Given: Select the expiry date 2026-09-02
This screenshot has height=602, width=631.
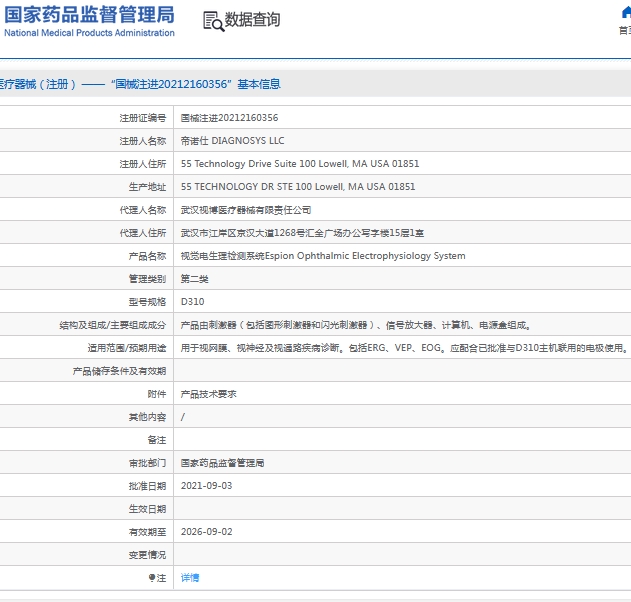Looking at the screenshot, I should pos(206,532).
